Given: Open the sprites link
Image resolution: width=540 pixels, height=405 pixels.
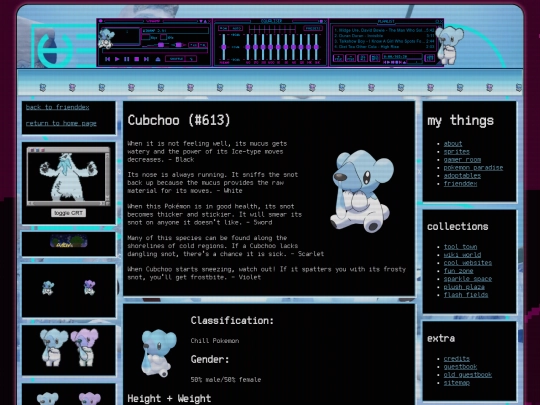Looking at the screenshot, I should (x=457, y=152).
